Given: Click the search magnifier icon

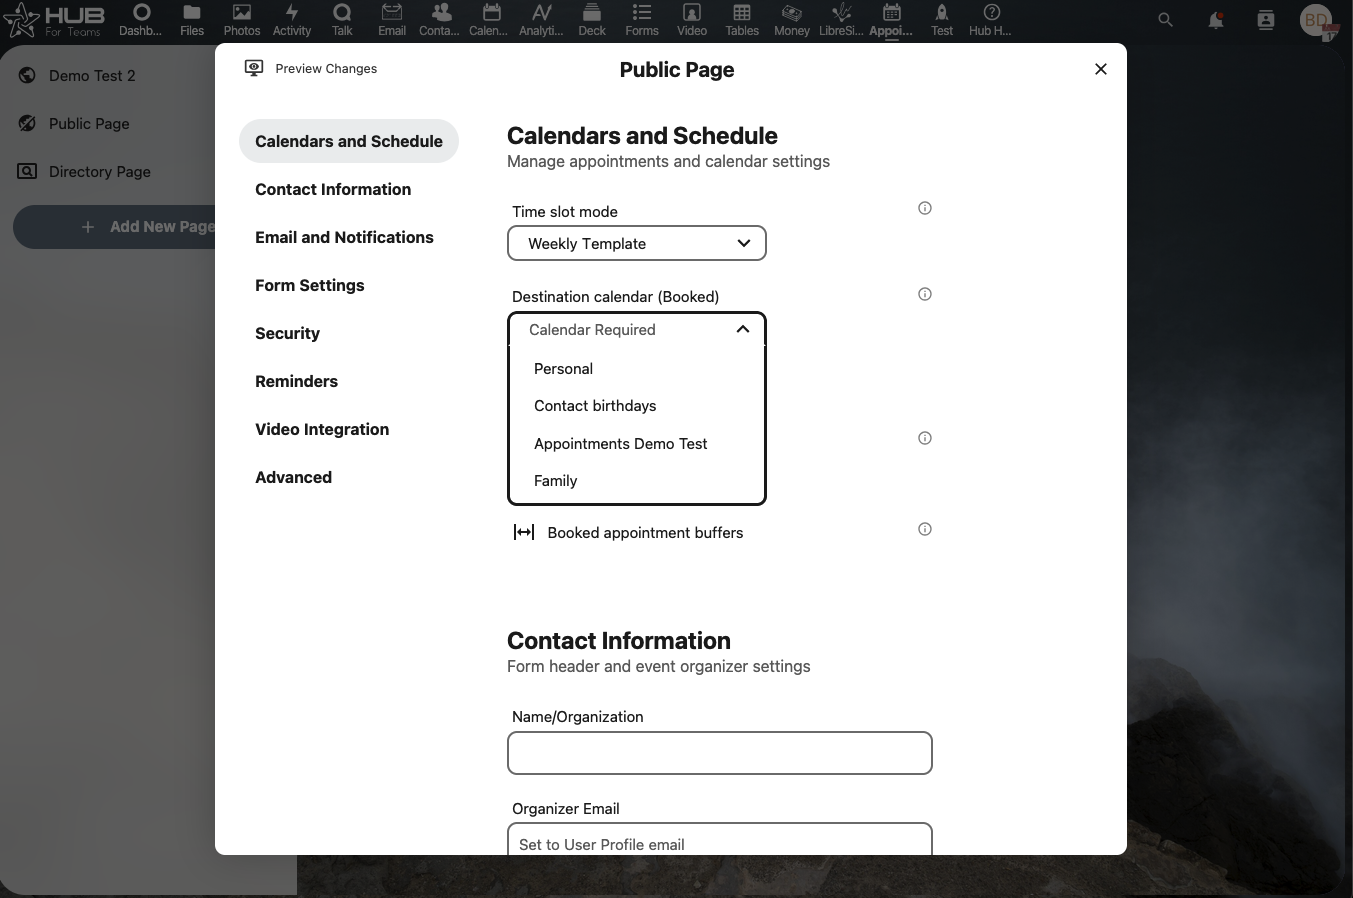Looking at the screenshot, I should [x=1165, y=20].
